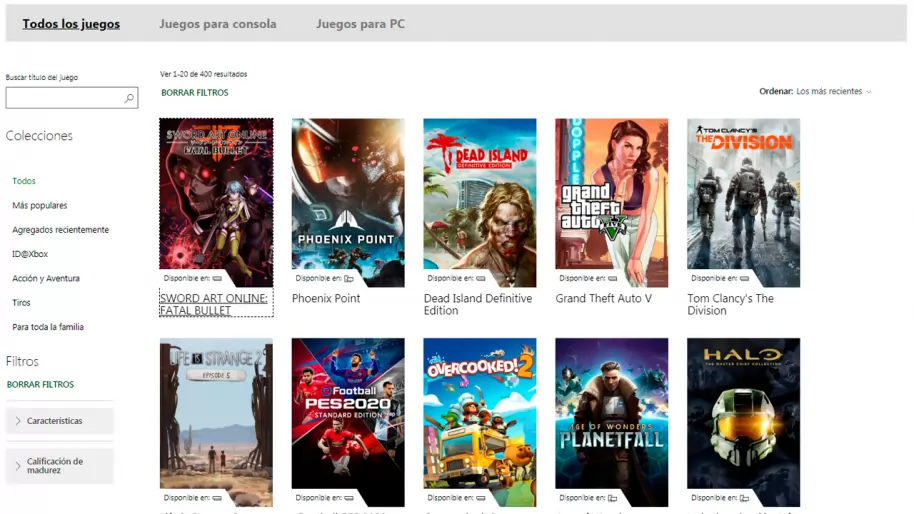
Task: Select Agregados recientemente collection
Action: [61, 230]
